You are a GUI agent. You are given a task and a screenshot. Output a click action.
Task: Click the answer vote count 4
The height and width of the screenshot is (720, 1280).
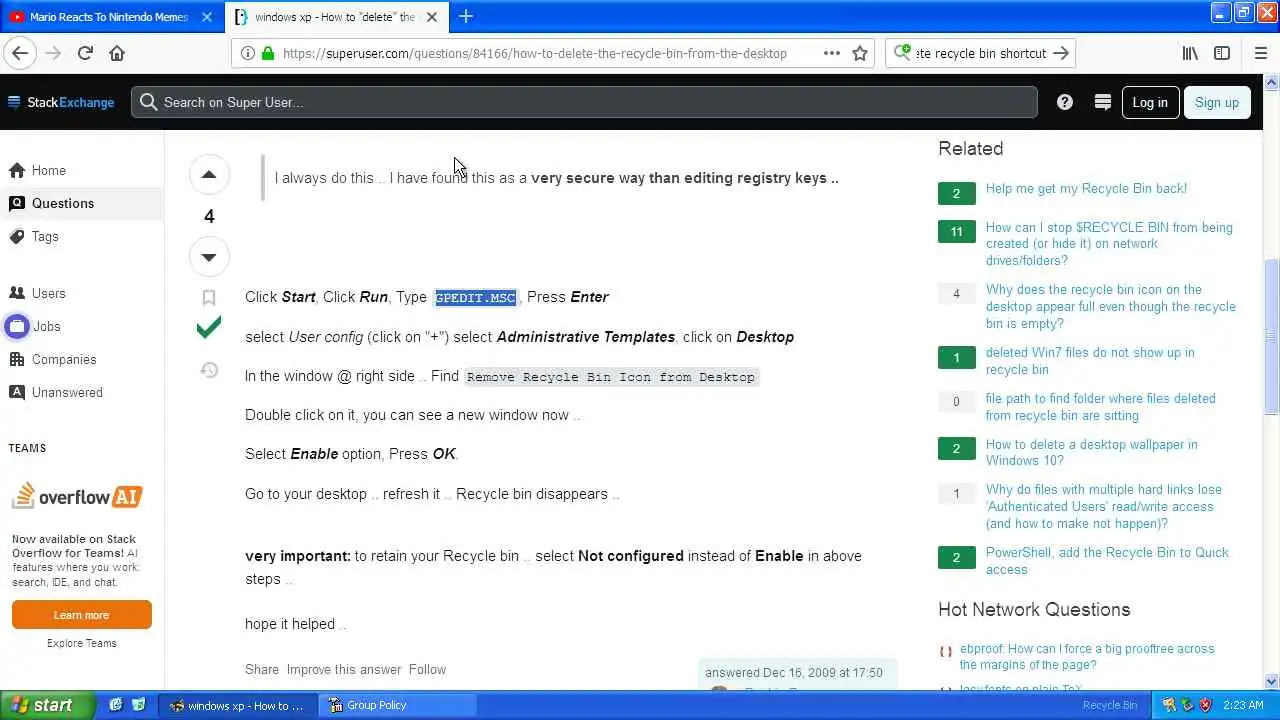(x=209, y=216)
